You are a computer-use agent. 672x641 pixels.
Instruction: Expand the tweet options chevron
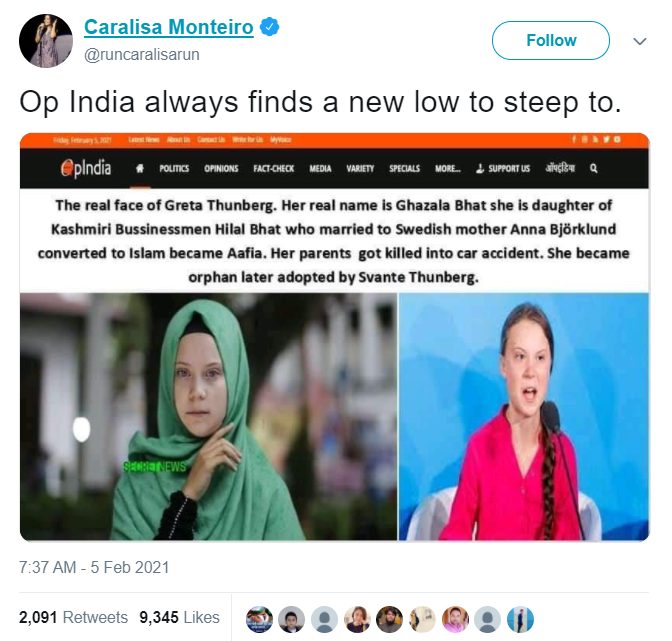(x=640, y=41)
